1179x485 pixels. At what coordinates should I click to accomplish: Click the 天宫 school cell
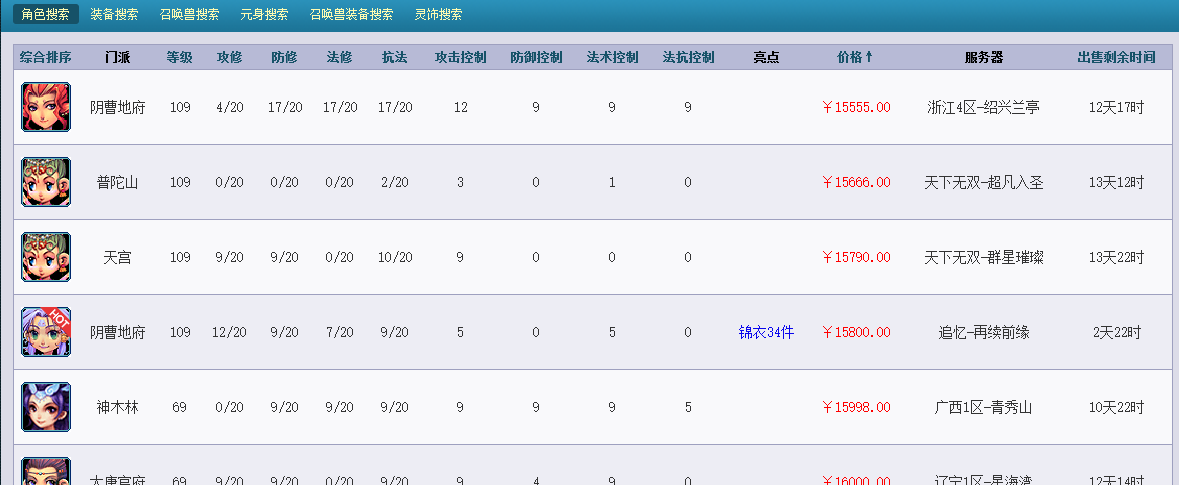[x=117, y=258]
